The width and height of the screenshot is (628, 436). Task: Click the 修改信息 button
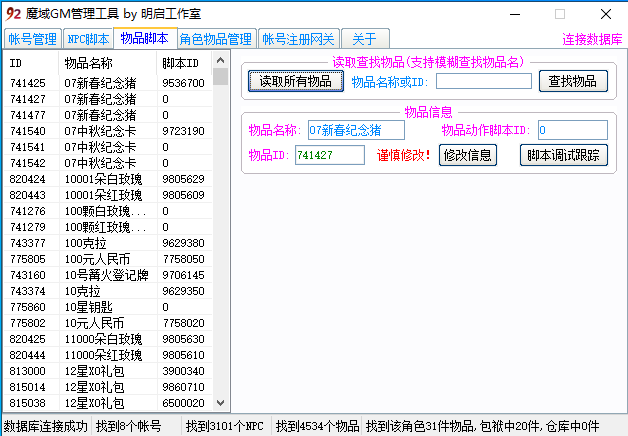click(467, 155)
